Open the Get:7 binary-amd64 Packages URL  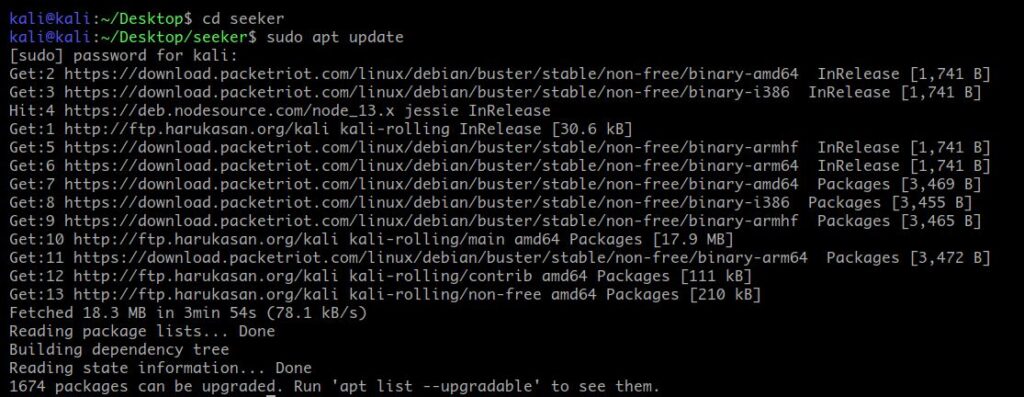tap(431, 184)
